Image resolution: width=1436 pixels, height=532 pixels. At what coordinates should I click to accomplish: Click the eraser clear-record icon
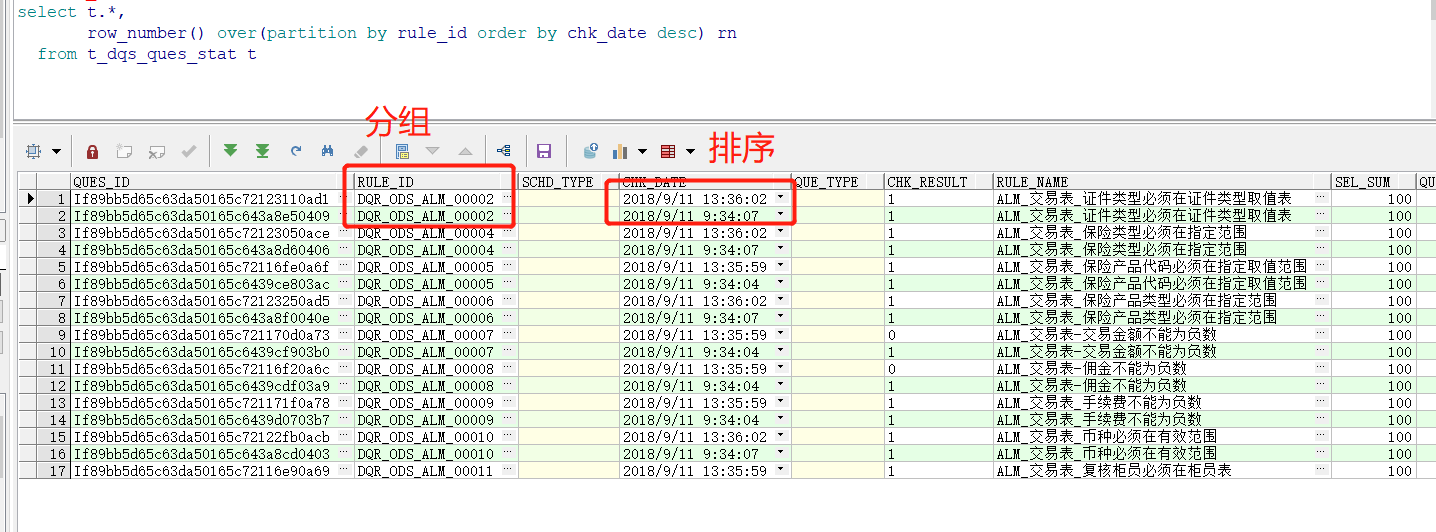pos(360,151)
